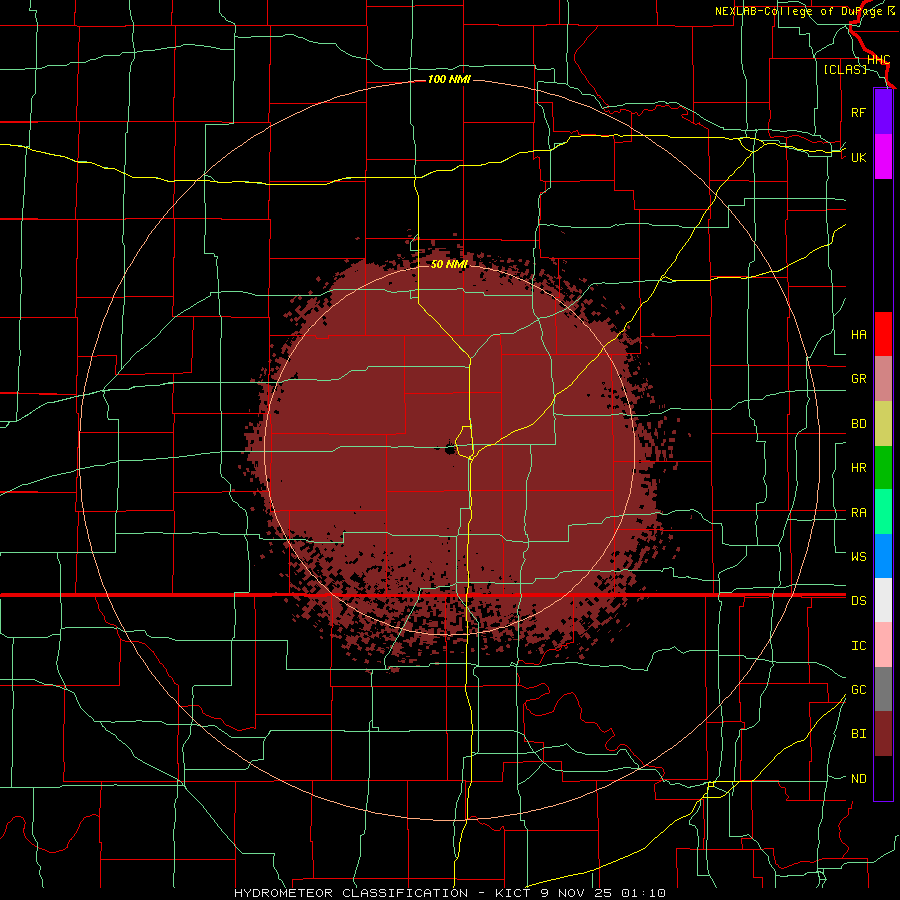The height and width of the screenshot is (900, 900).
Task: Click the blue WS legend color swatch
Action: click(883, 556)
